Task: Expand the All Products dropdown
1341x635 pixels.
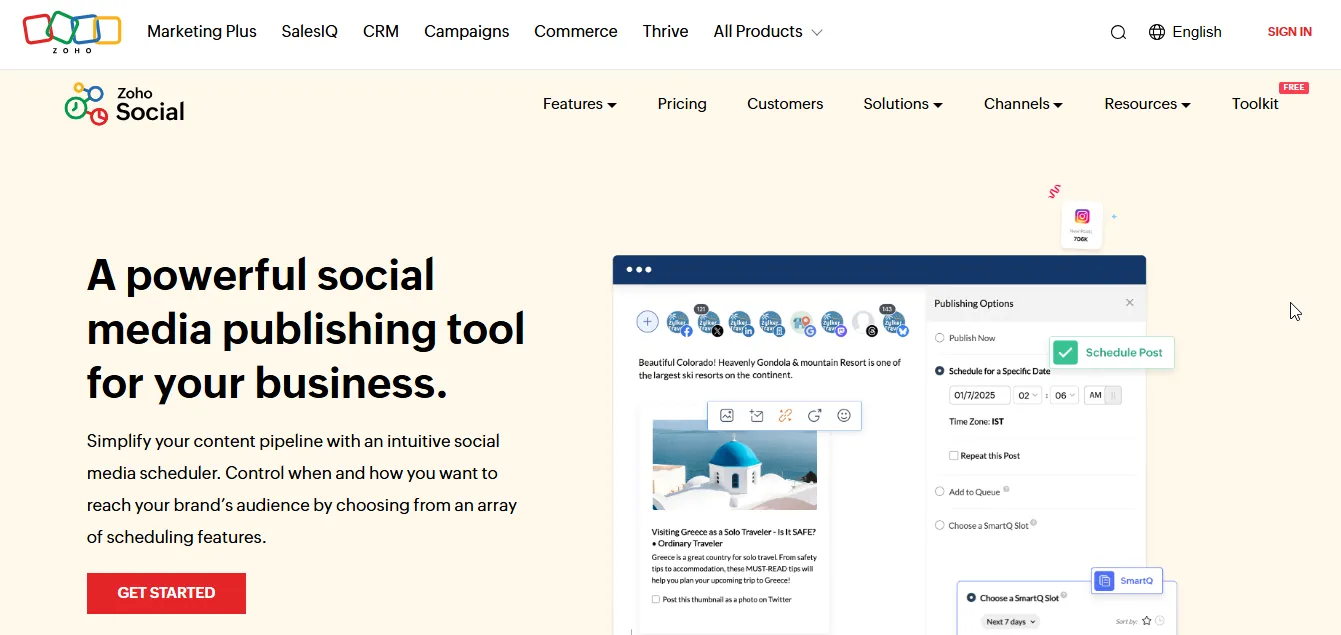Action: [768, 32]
